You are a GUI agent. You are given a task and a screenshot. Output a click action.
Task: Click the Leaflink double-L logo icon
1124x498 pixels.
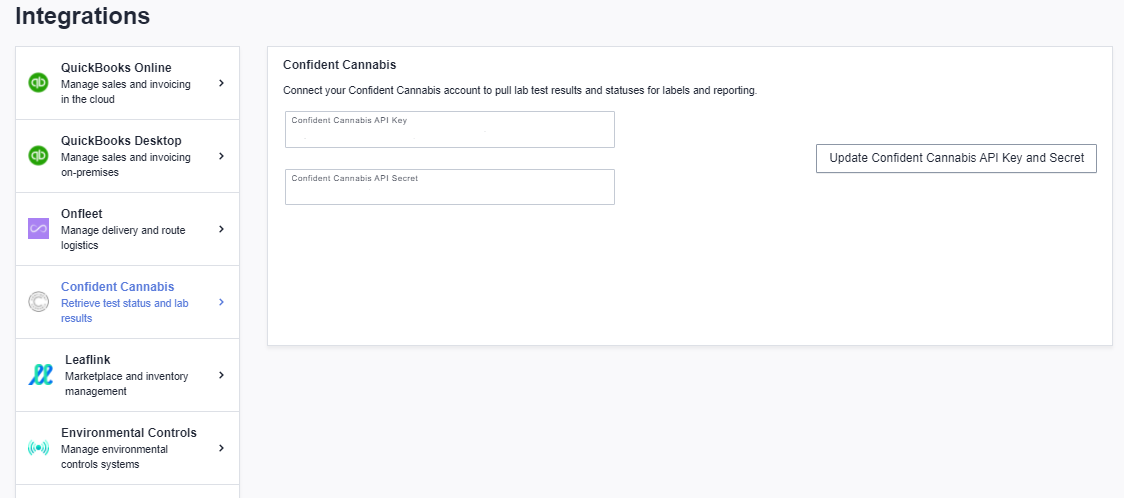click(x=40, y=375)
